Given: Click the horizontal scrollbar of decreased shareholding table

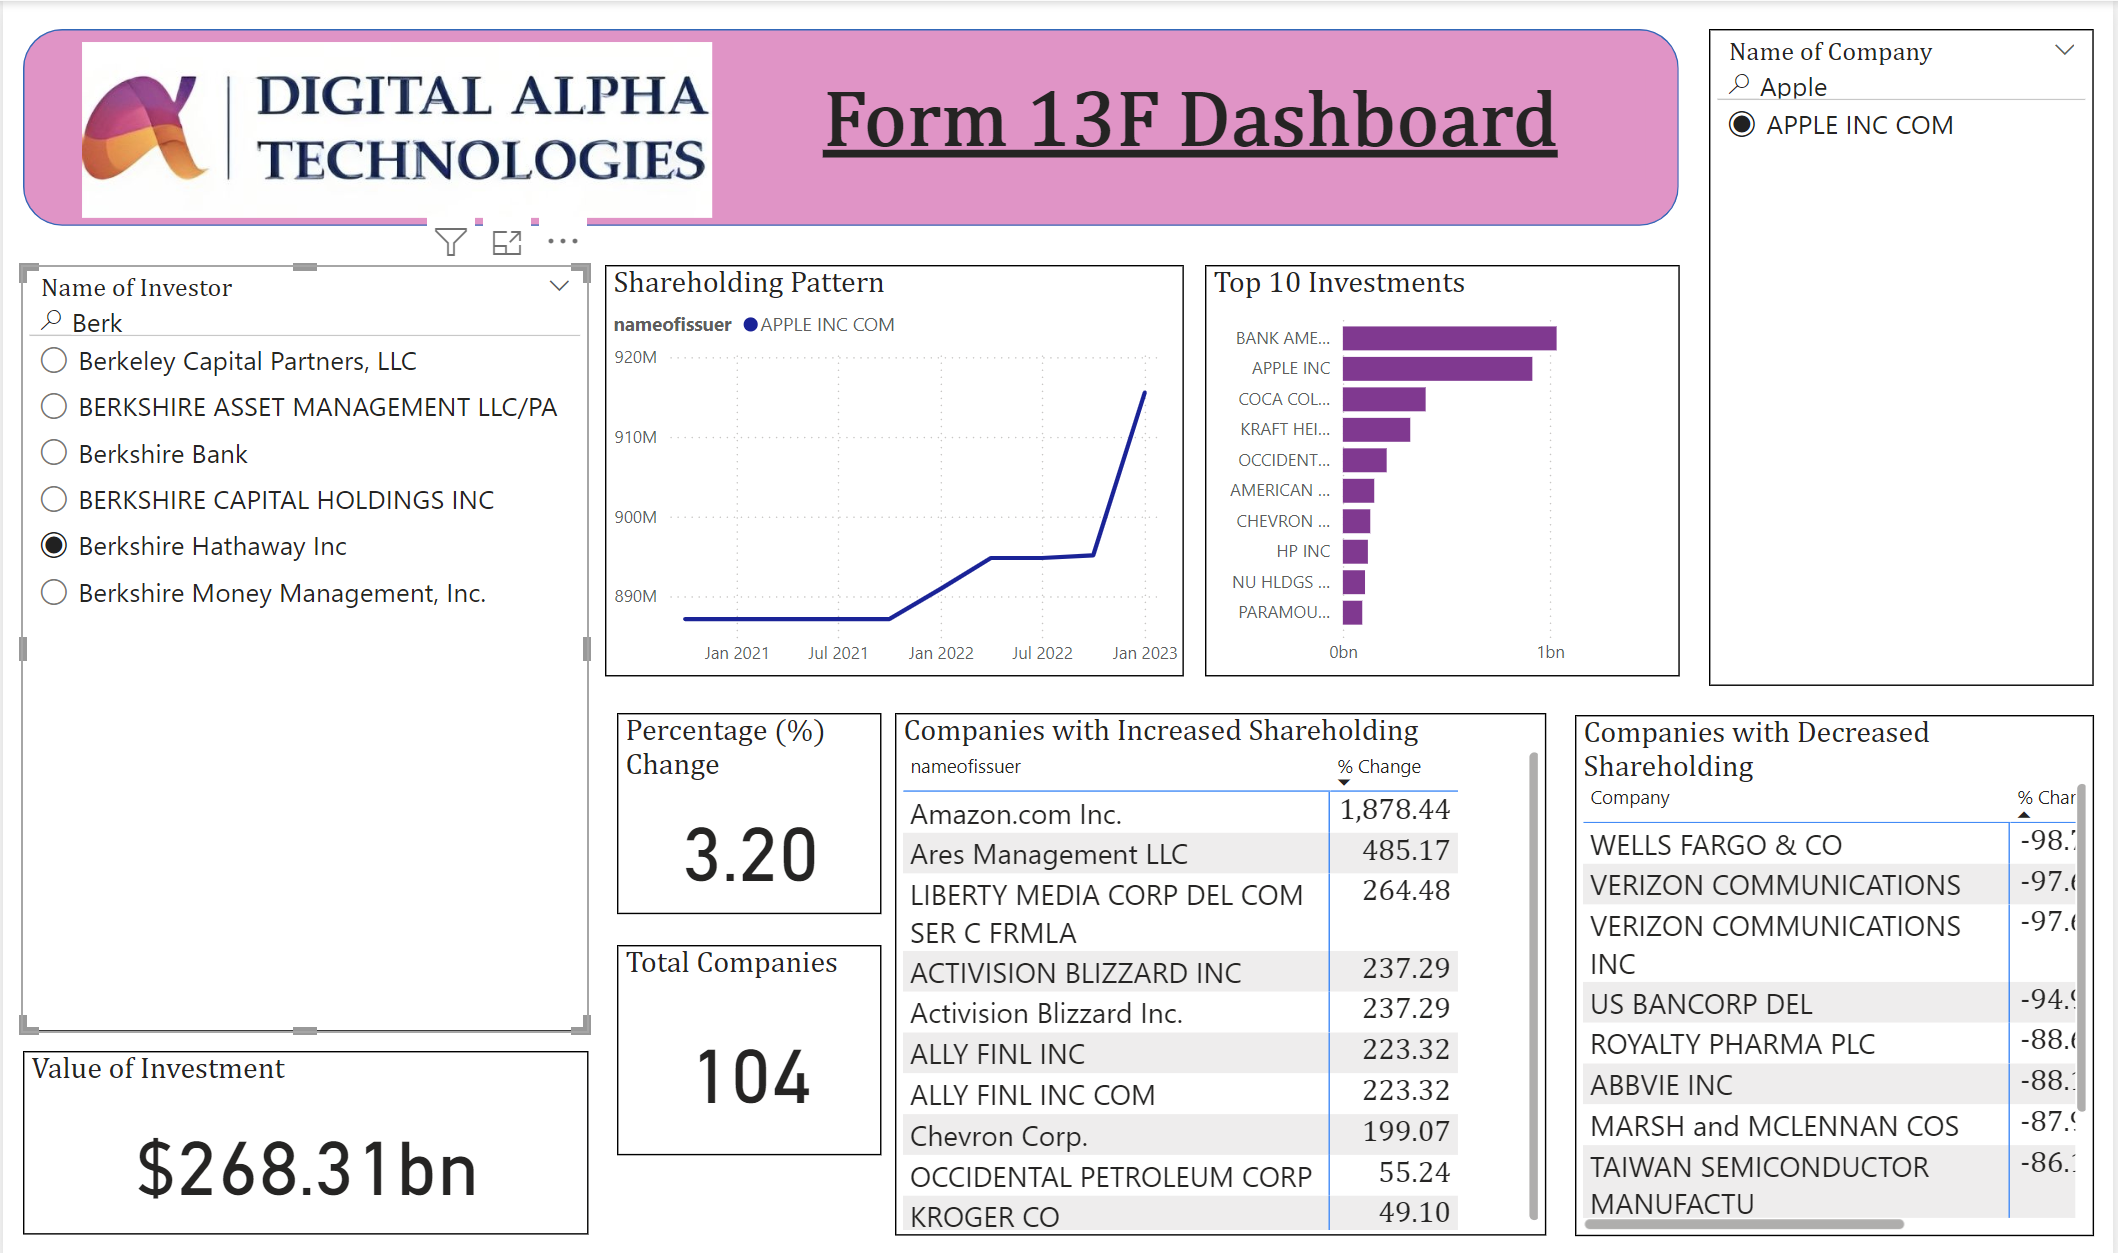Looking at the screenshot, I should click(x=1744, y=1224).
